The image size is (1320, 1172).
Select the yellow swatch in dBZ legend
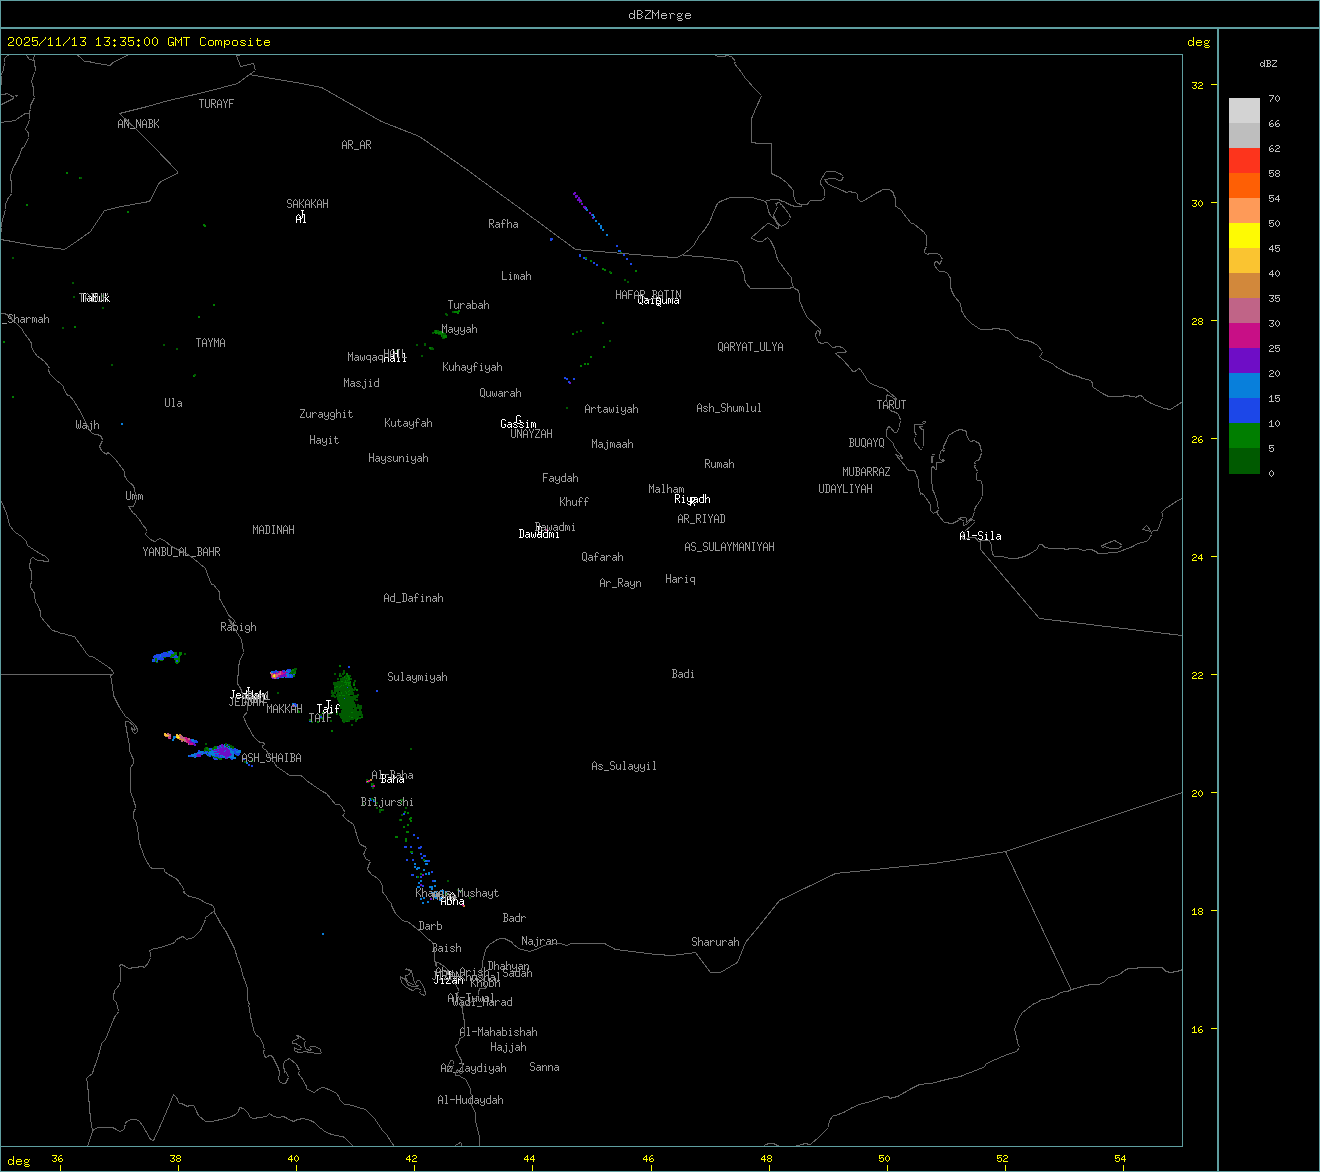pos(1244,235)
